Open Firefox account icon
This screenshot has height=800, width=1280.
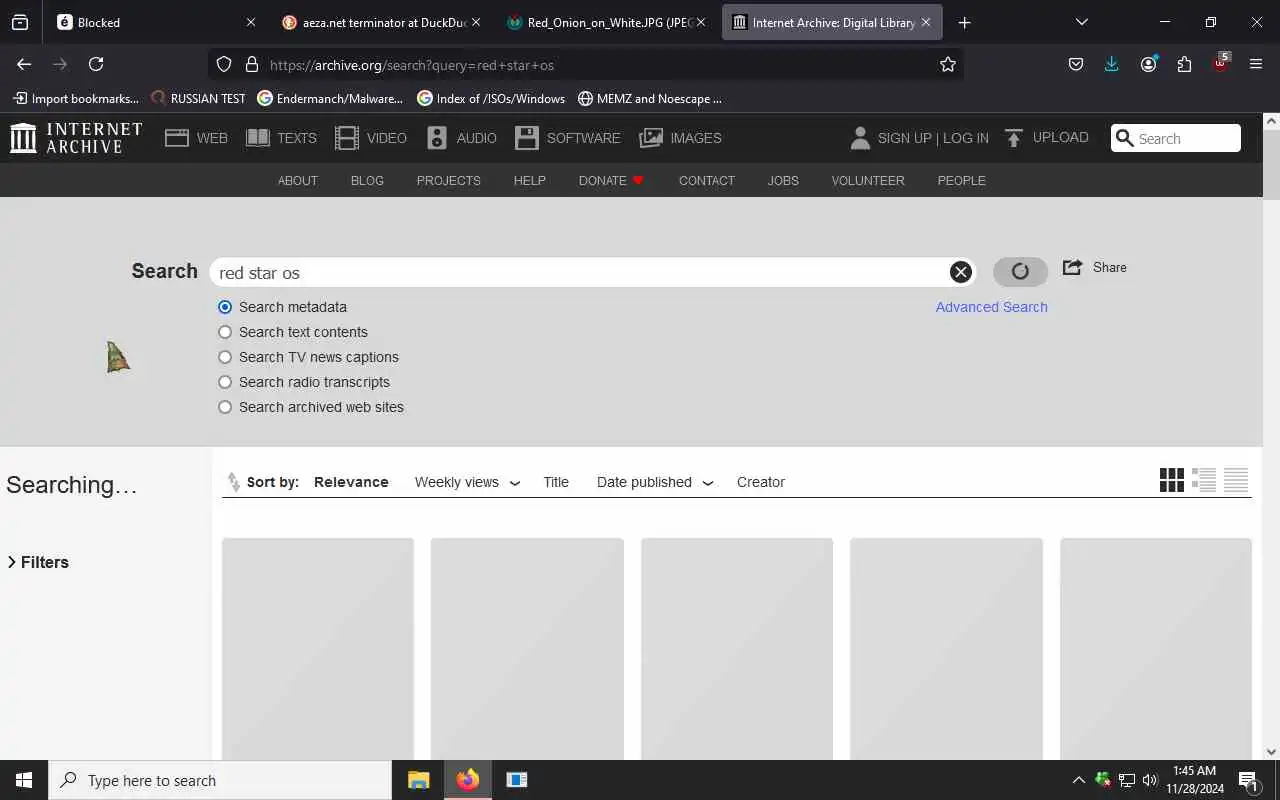[1148, 64]
